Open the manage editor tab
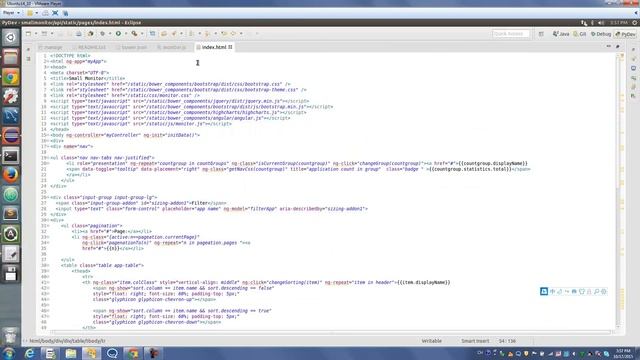Viewport: 640px width, 360px height. (x=51, y=47)
